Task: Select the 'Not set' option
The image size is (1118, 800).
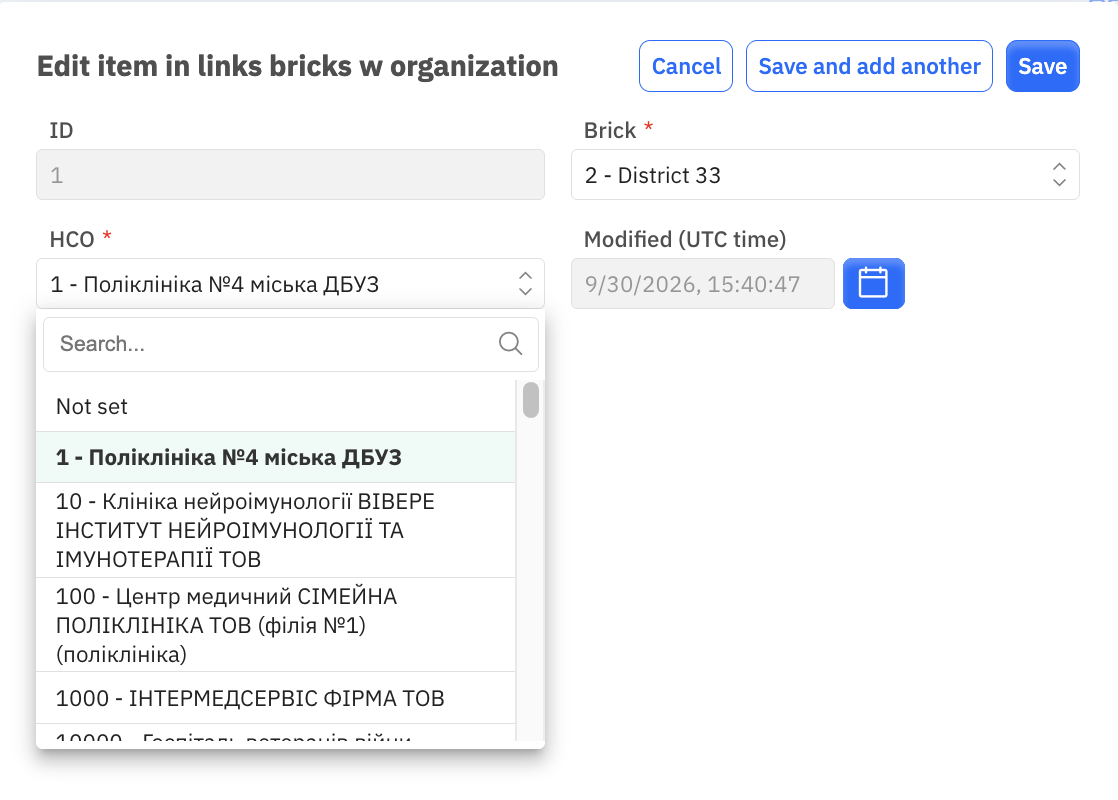Action: point(276,406)
